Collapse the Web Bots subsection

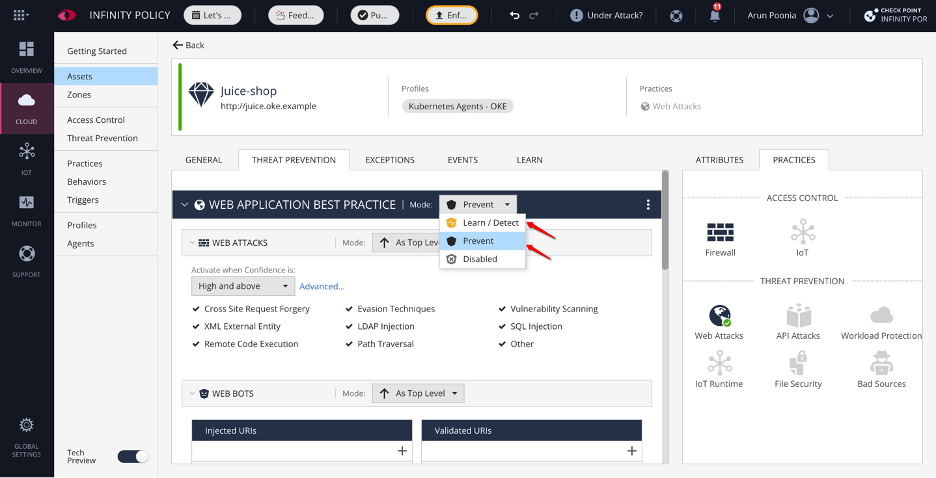coord(192,394)
